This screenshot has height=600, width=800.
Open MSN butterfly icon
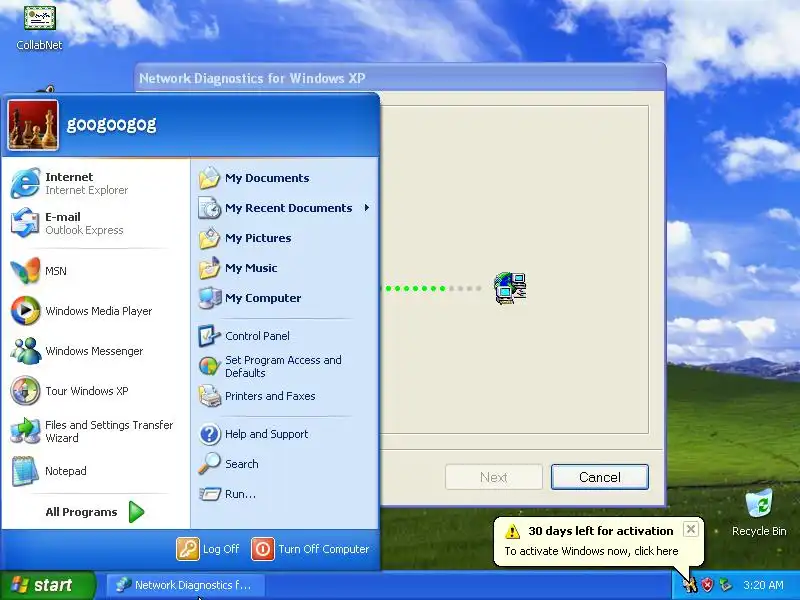point(24,270)
